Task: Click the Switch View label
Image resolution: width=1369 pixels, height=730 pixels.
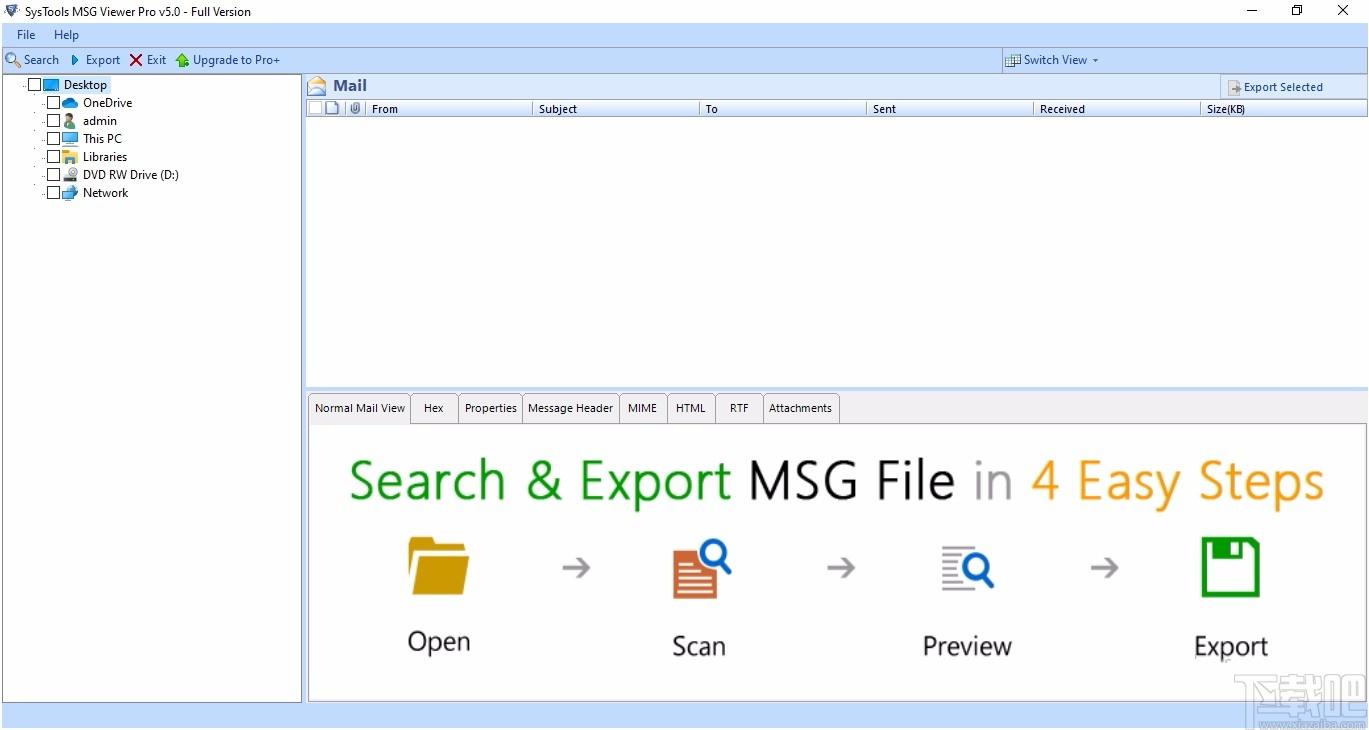Action: (x=1055, y=60)
